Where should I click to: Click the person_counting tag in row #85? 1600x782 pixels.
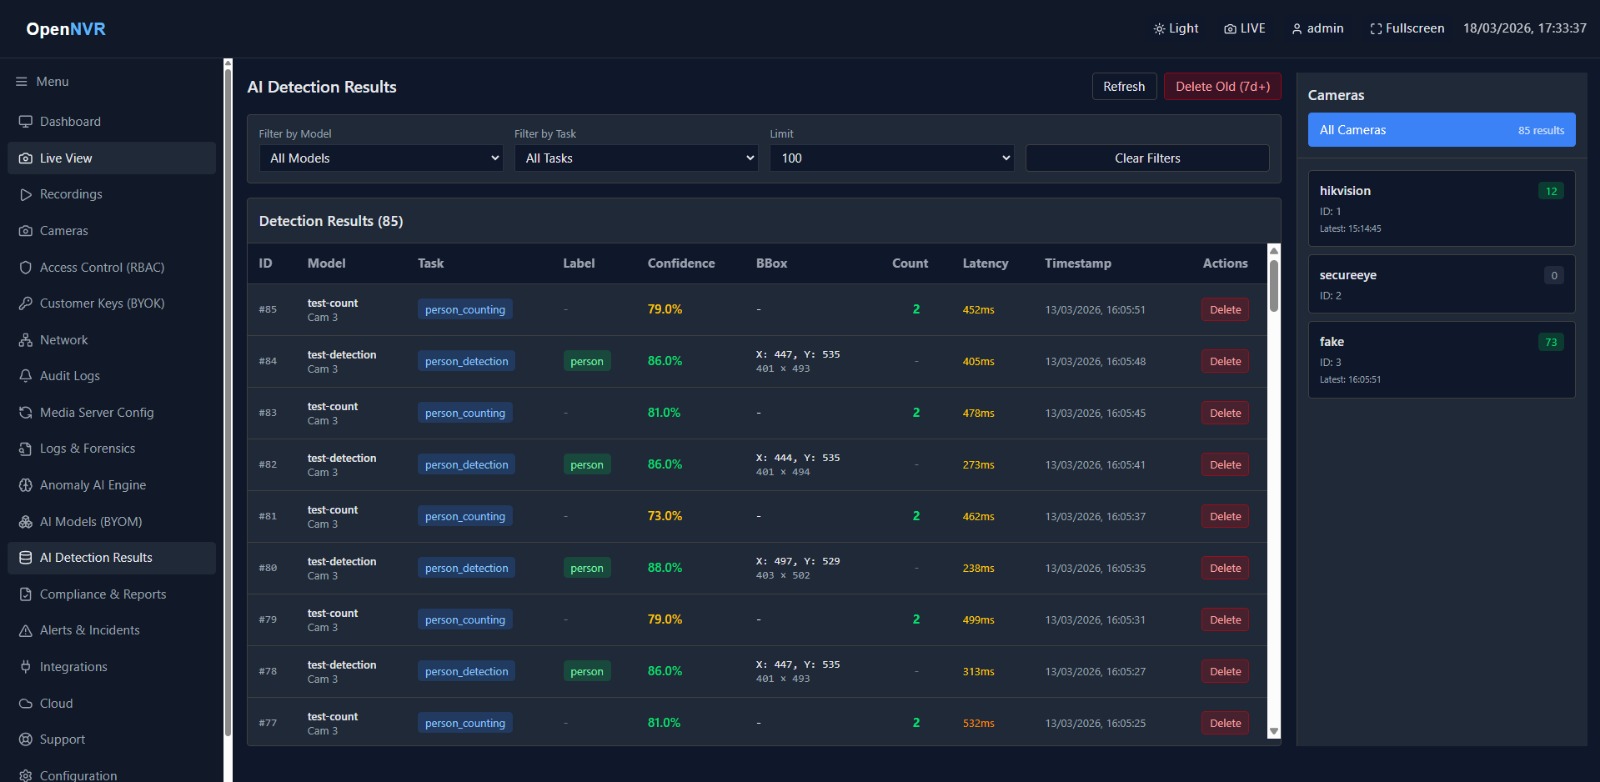pos(465,310)
